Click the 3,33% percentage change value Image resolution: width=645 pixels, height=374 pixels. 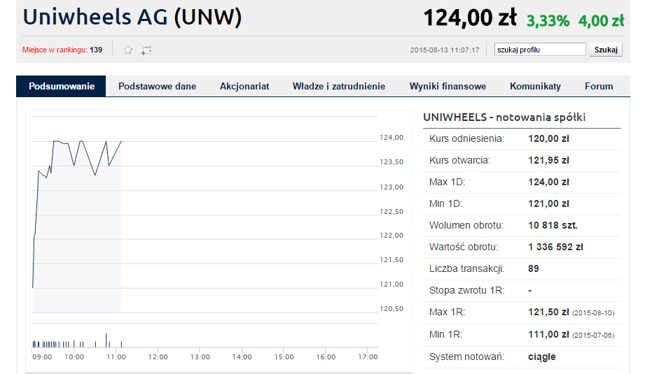[548, 21]
